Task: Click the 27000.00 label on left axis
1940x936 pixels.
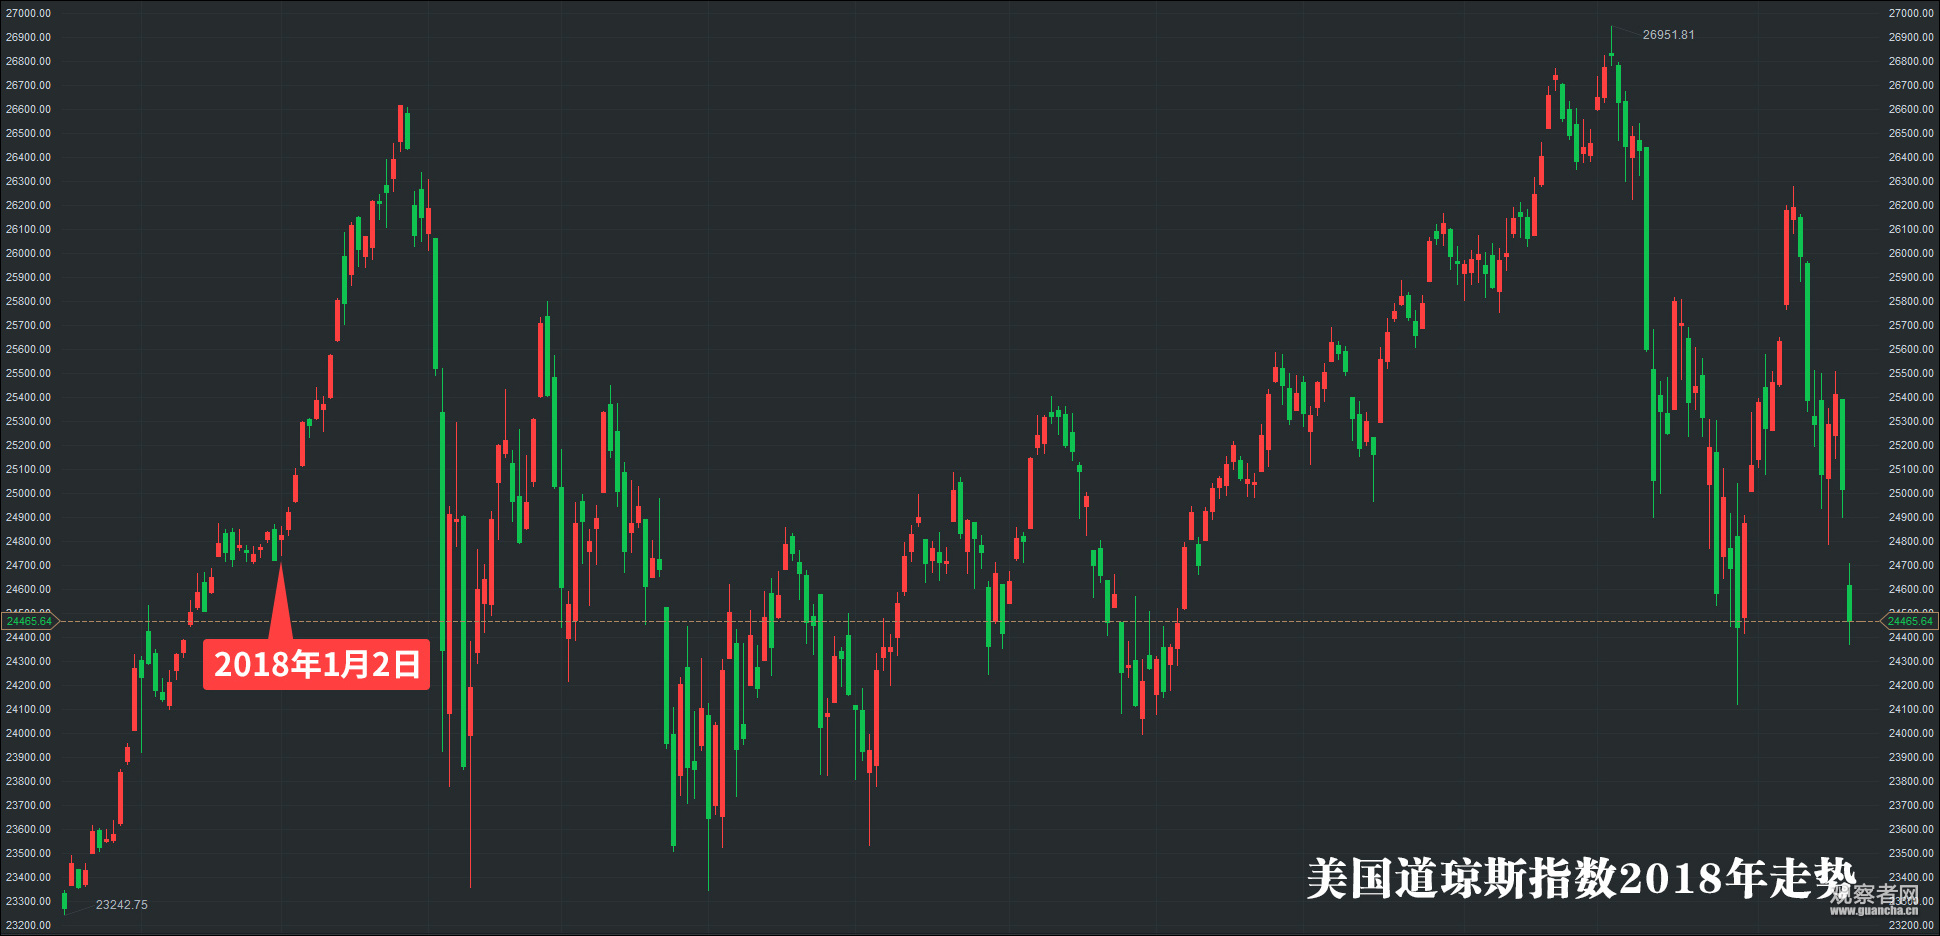Action: (28, 13)
